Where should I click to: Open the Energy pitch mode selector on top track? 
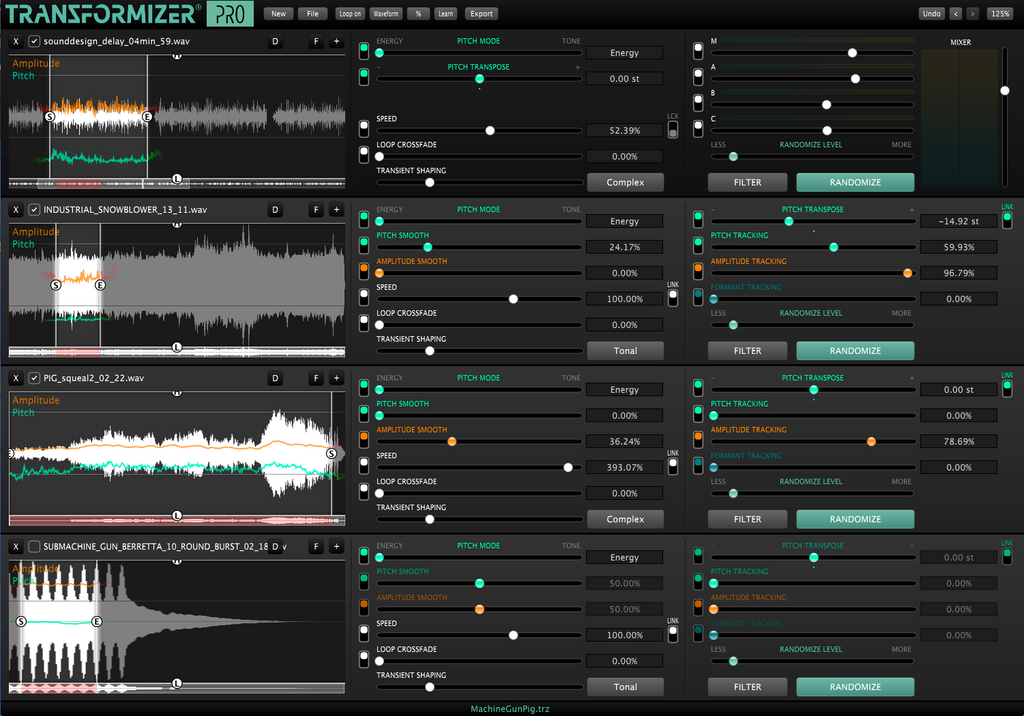click(624, 52)
